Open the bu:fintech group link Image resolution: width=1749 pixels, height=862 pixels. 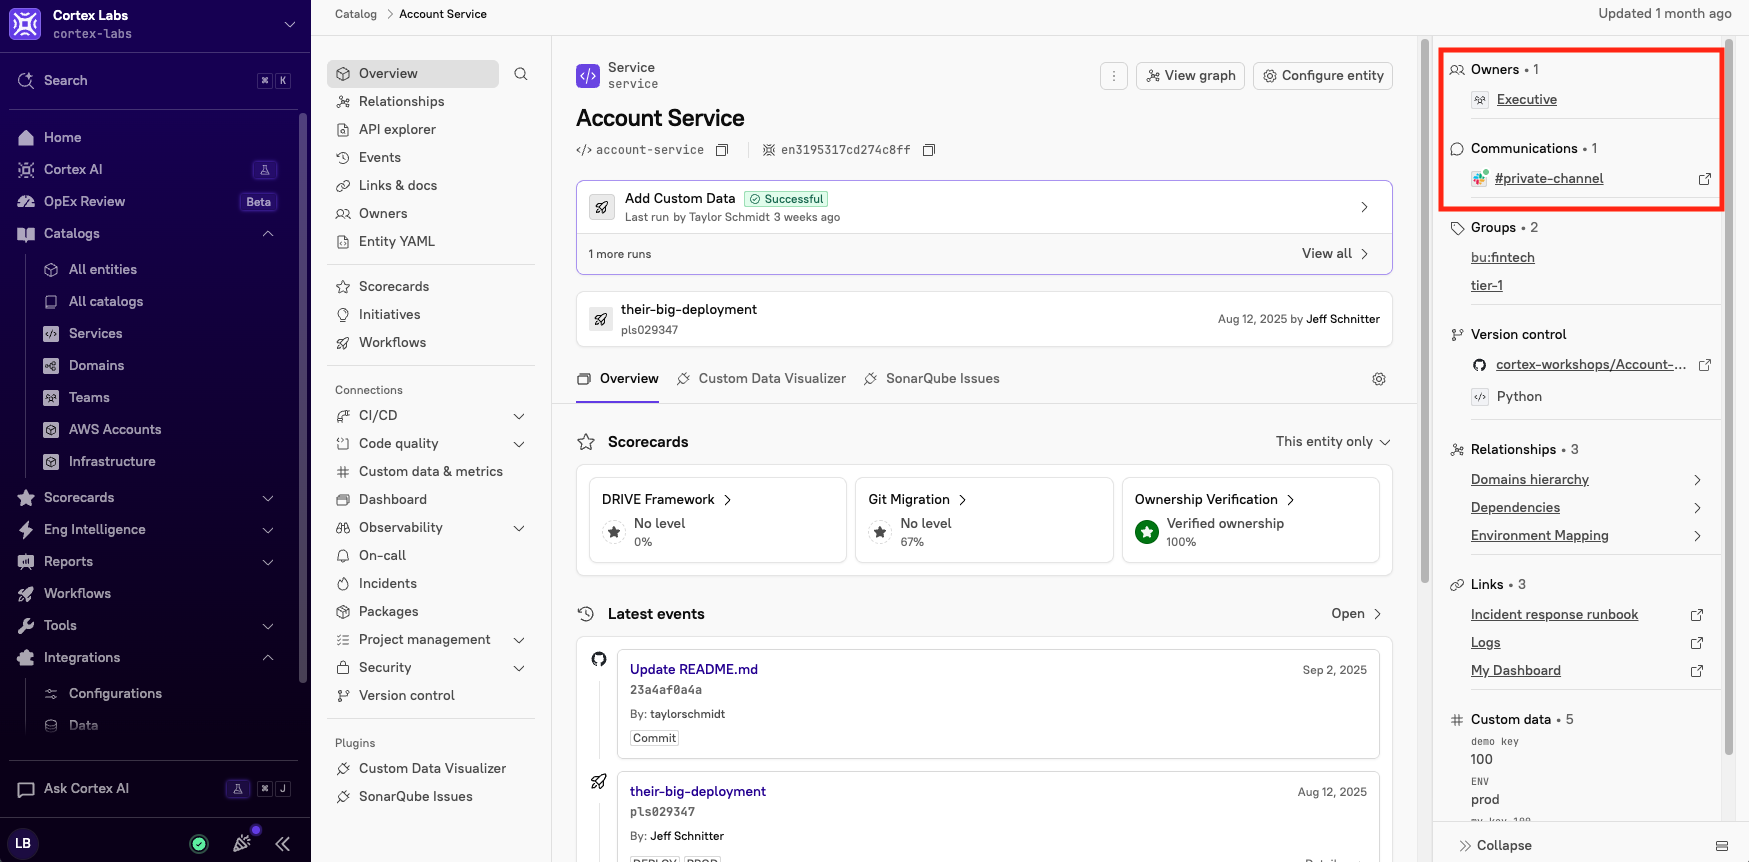pos(1502,258)
